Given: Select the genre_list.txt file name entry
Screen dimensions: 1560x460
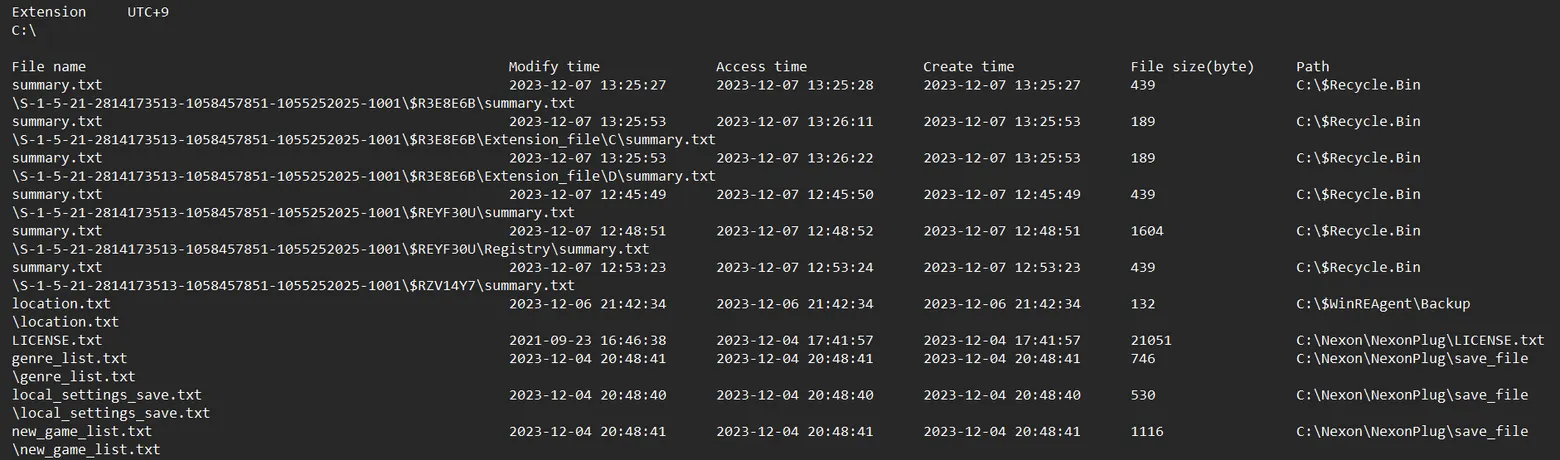Looking at the screenshot, I should coord(69,358).
